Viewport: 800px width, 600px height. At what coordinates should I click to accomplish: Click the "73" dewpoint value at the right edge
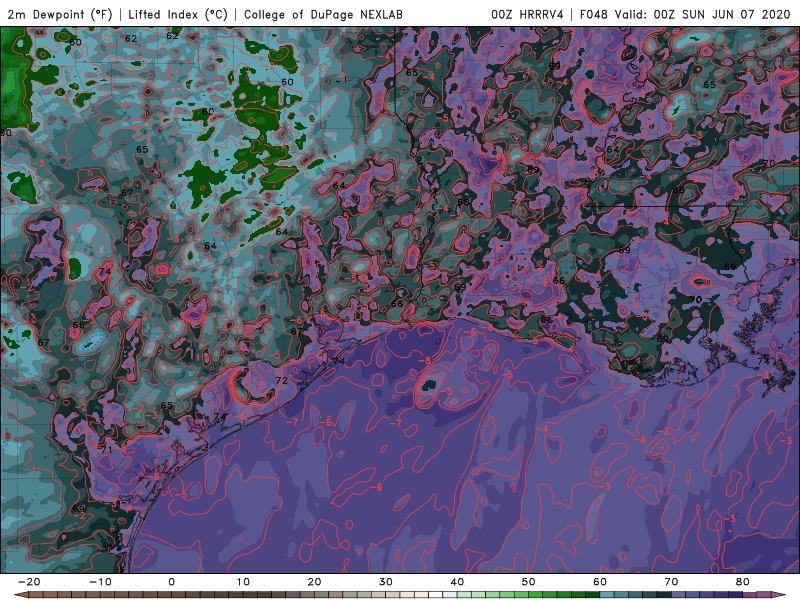790,262
